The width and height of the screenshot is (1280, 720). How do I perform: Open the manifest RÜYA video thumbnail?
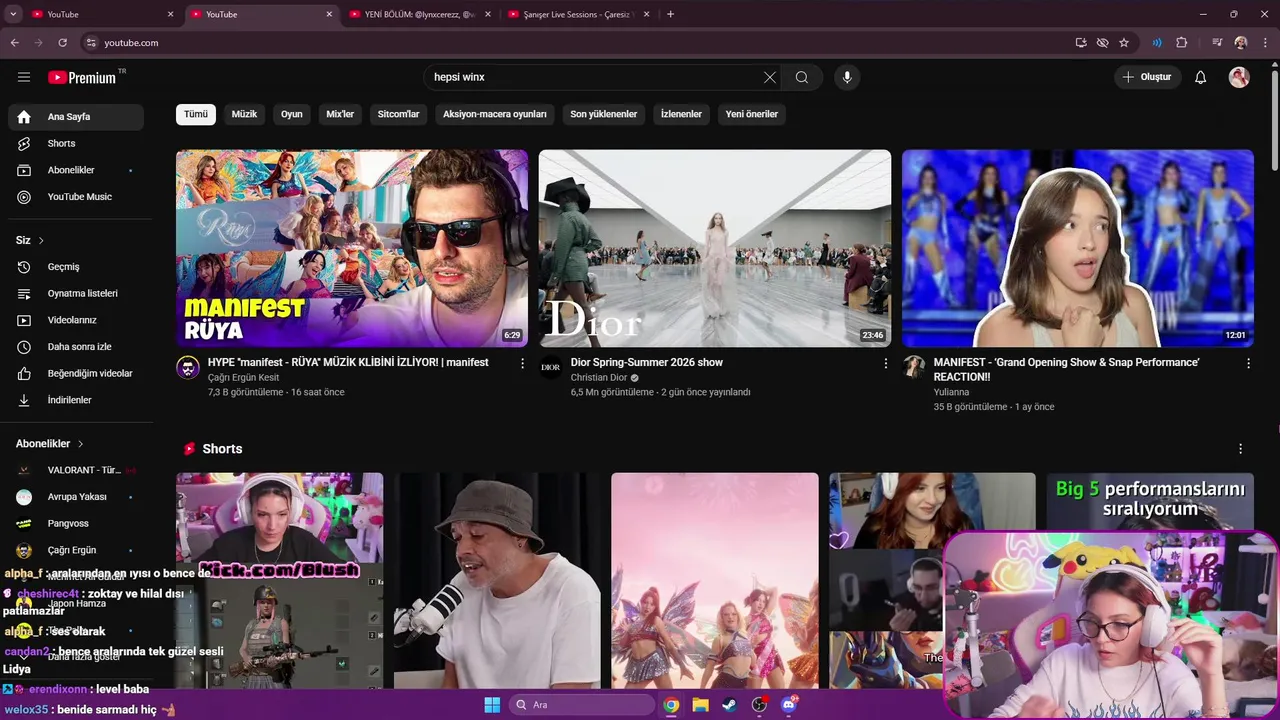(352, 248)
